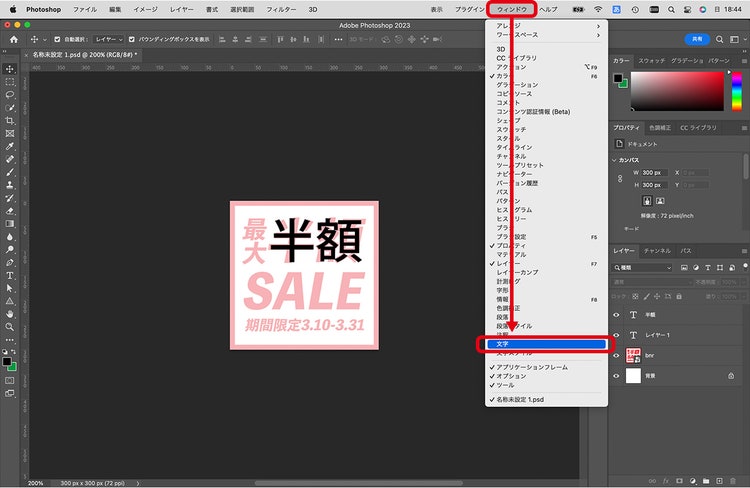Viewport: 750px width, 488px height.
Task: Filter layers by type layers icon
Action: (708, 268)
